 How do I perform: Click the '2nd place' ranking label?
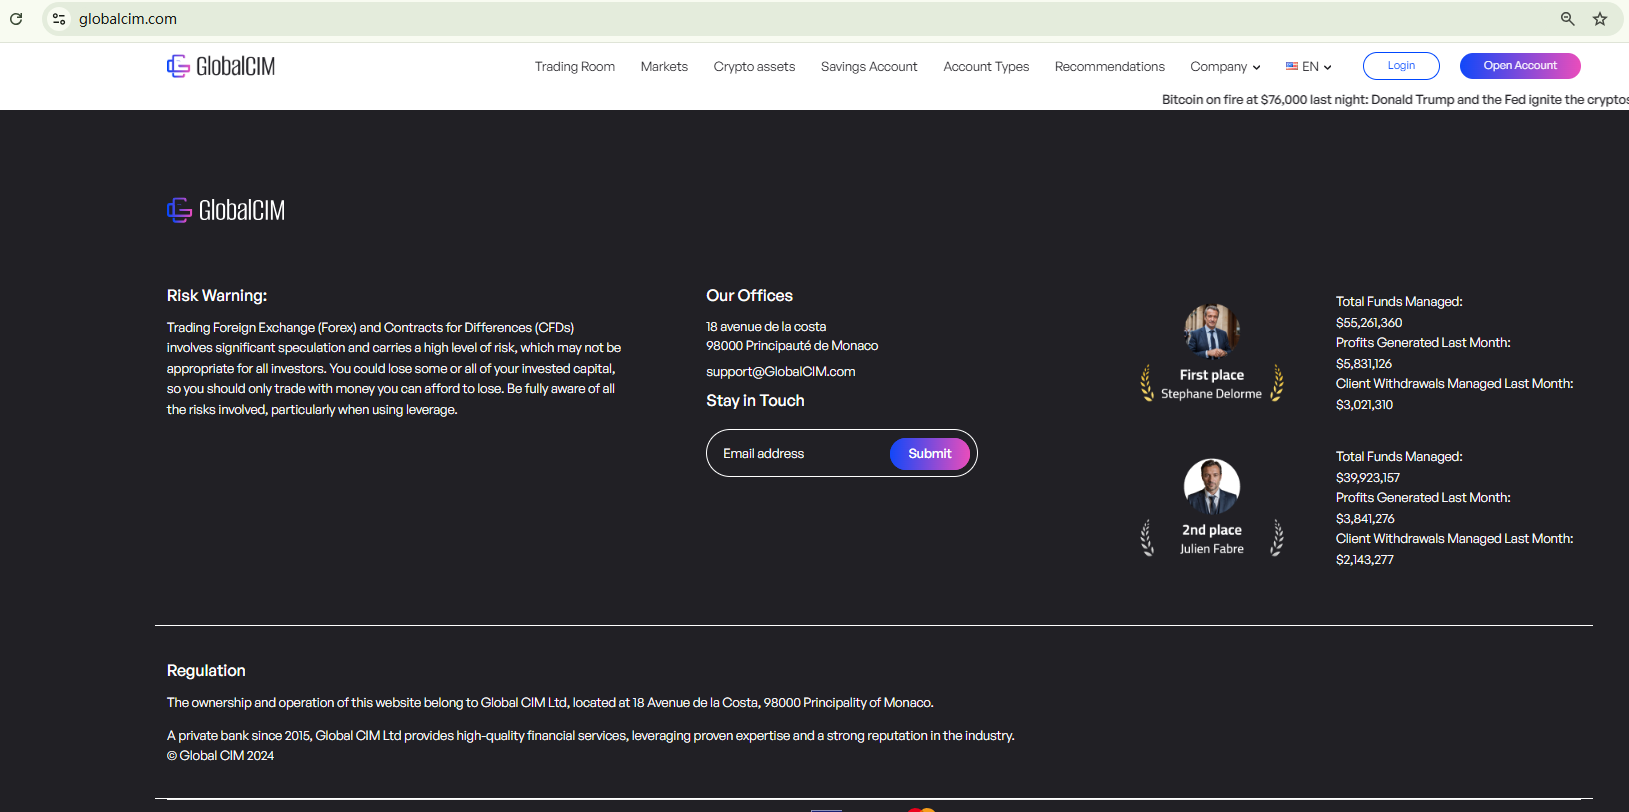coord(1212,530)
